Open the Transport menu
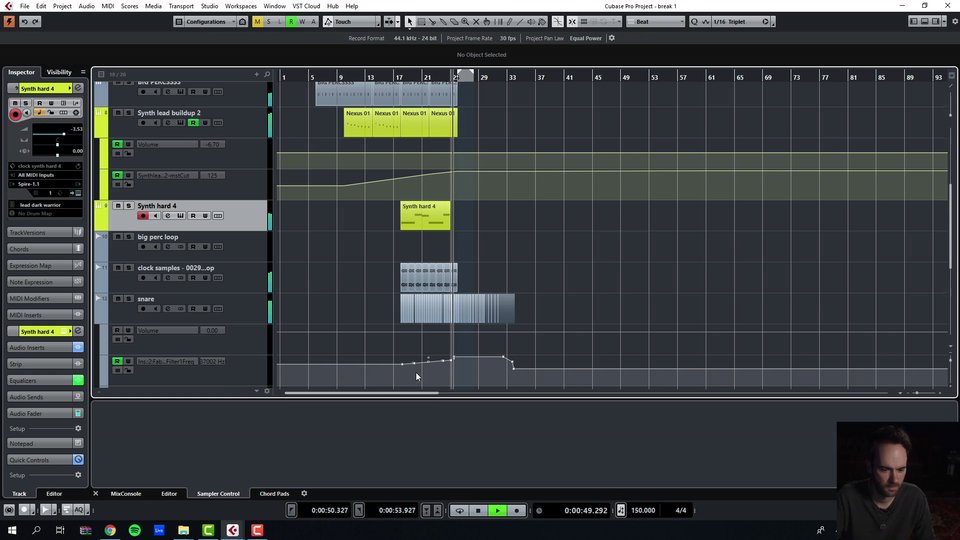Image resolution: width=960 pixels, height=540 pixels. [x=181, y=6]
